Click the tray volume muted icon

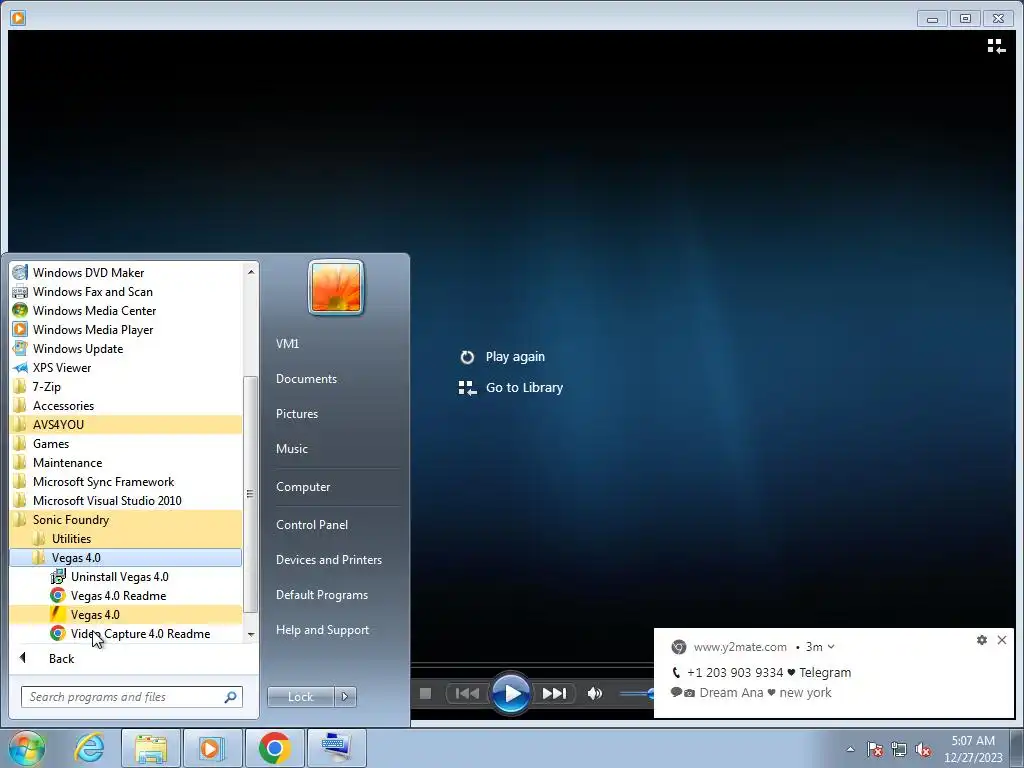923,749
